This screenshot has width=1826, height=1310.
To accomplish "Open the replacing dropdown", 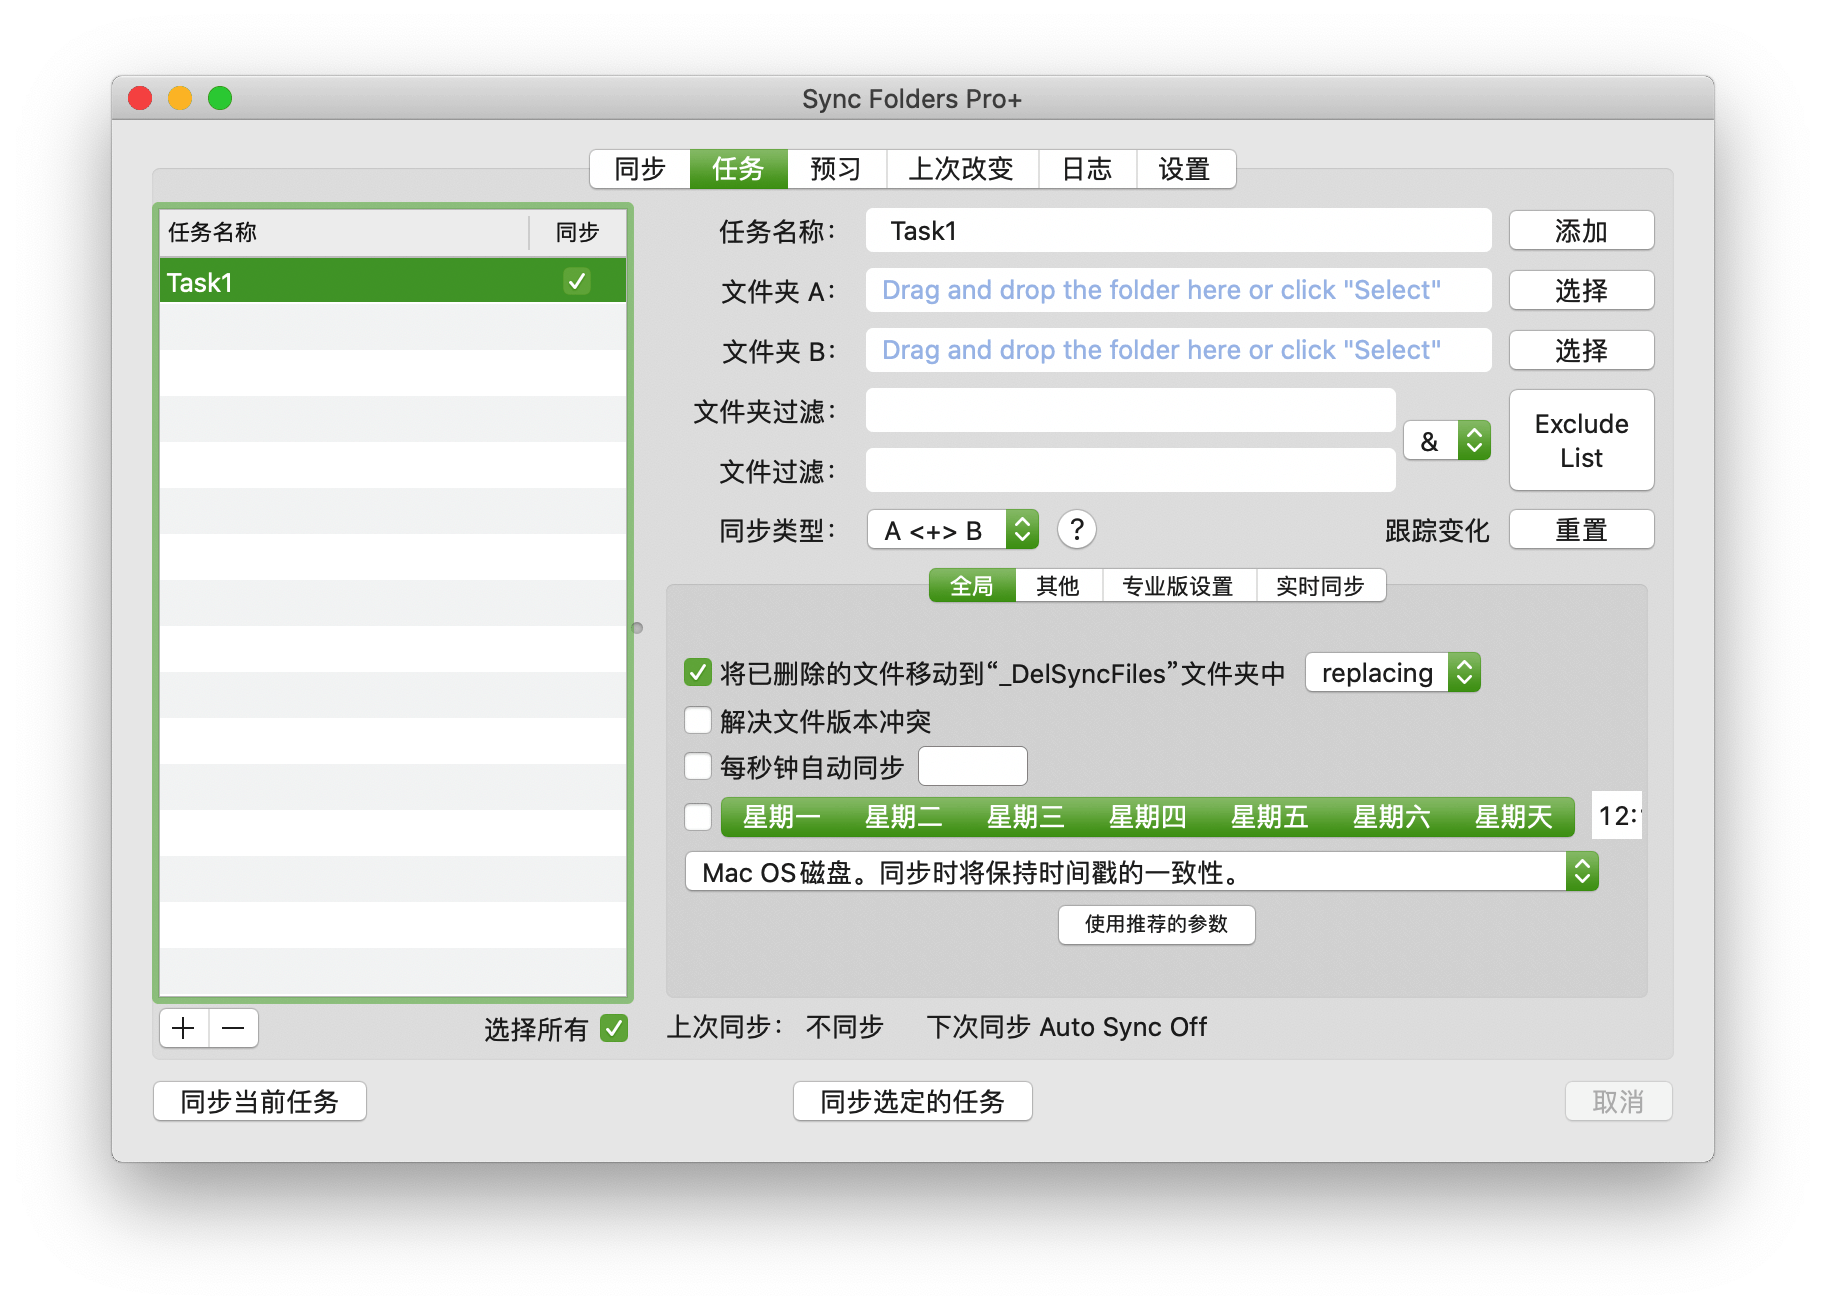I will (x=1391, y=673).
